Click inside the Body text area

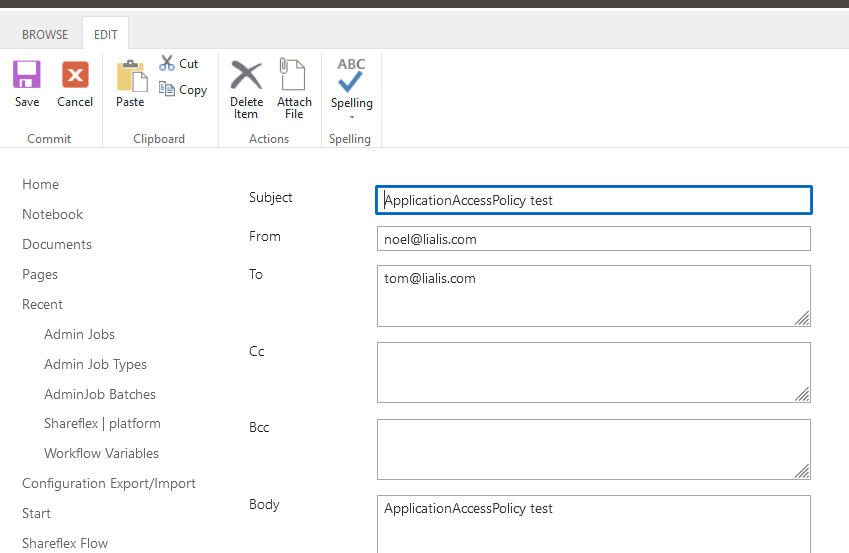(x=594, y=524)
